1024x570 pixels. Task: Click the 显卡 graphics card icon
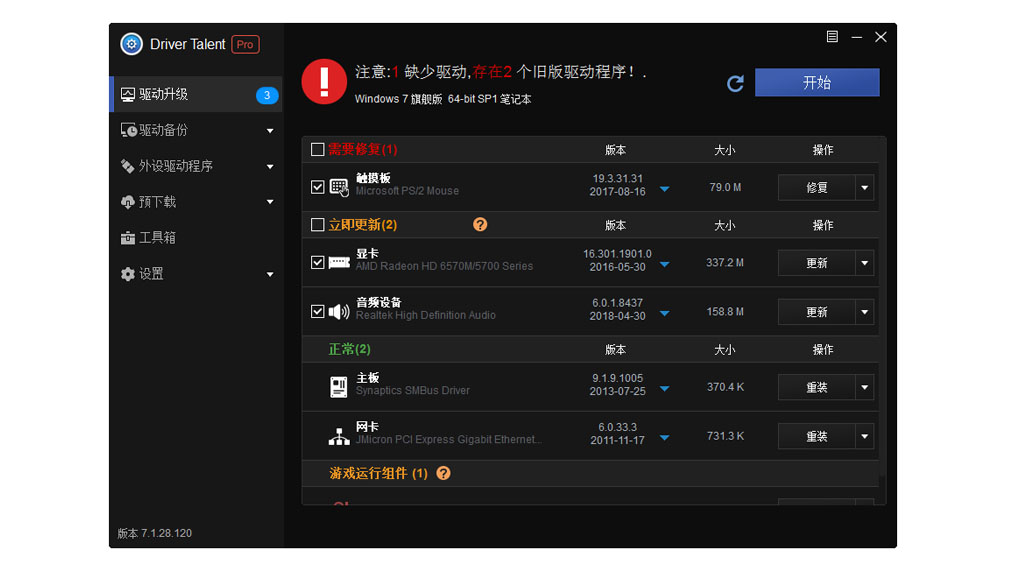339,262
